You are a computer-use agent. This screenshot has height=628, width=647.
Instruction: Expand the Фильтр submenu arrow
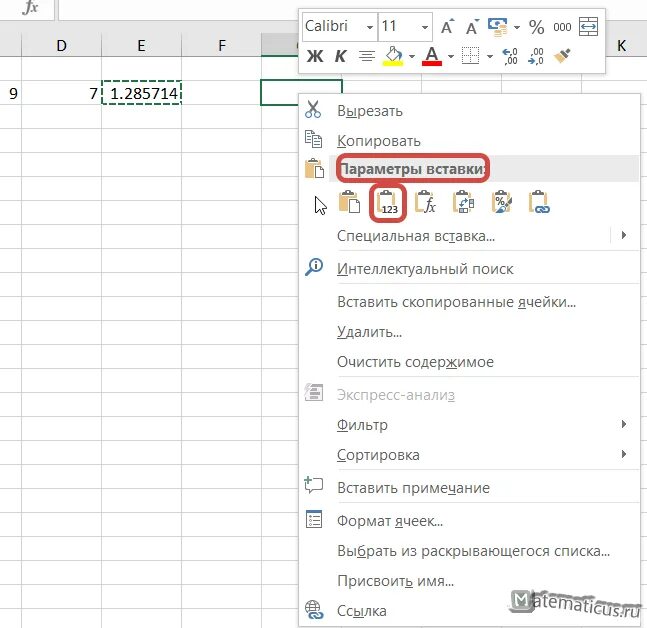tap(624, 424)
